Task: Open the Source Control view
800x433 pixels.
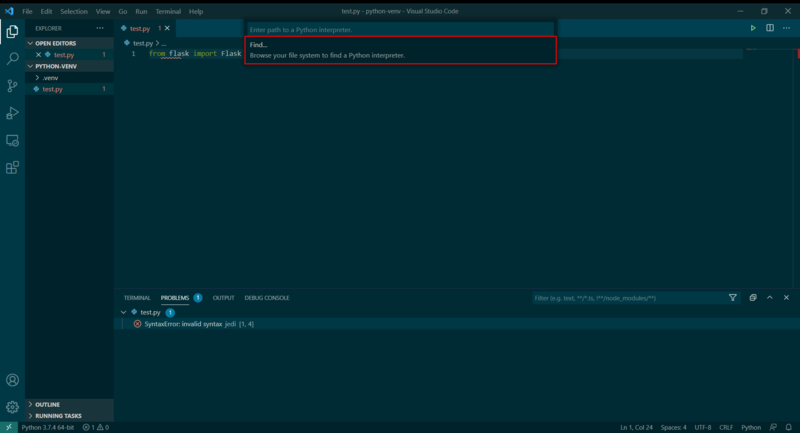Action: [12, 86]
